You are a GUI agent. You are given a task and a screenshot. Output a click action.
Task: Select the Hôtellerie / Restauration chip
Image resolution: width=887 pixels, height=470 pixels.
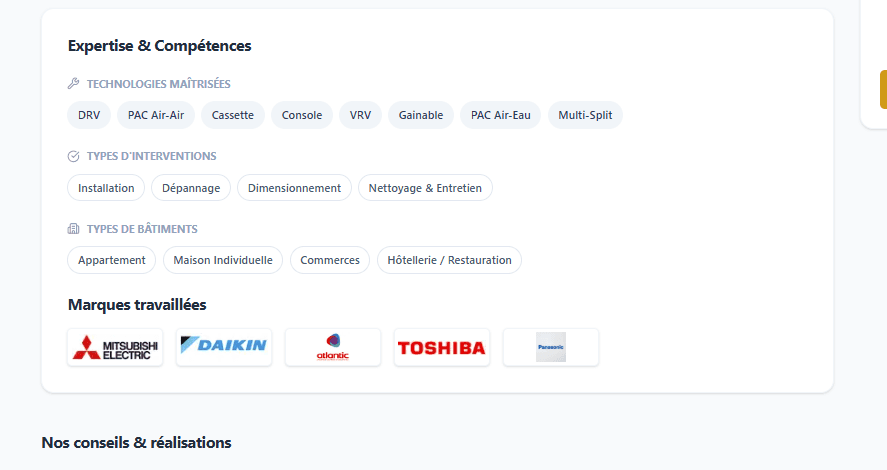pyautogui.click(x=449, y=260)
